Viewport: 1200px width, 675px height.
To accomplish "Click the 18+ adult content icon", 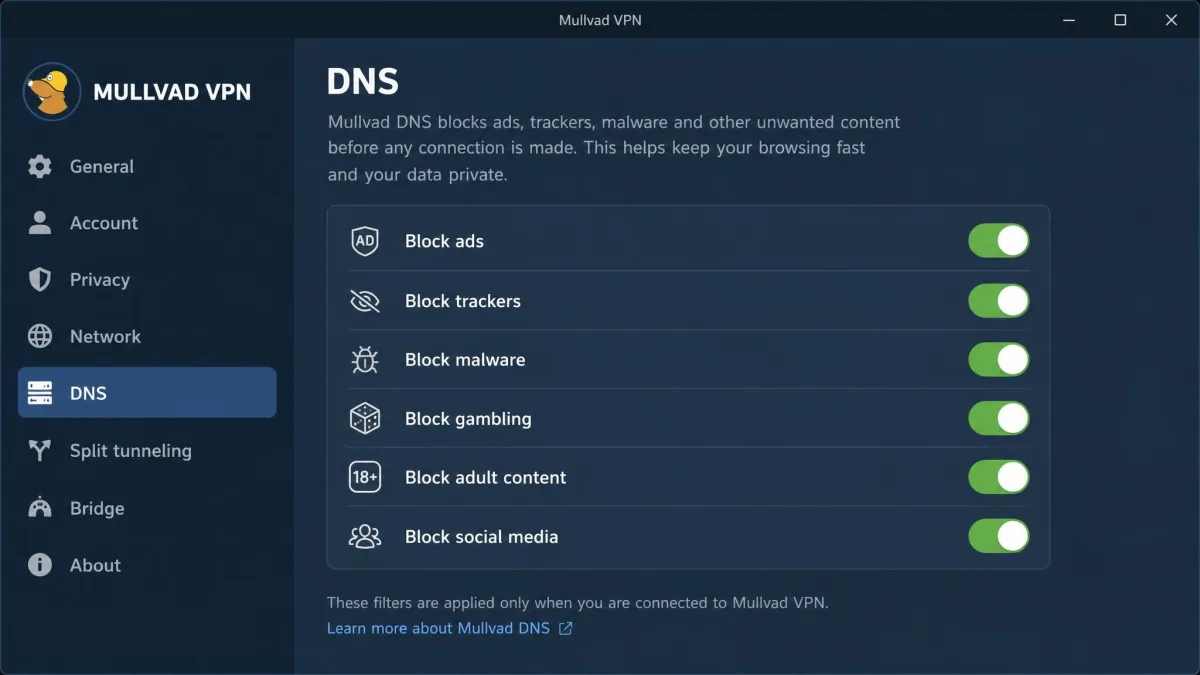I will 365,478.
